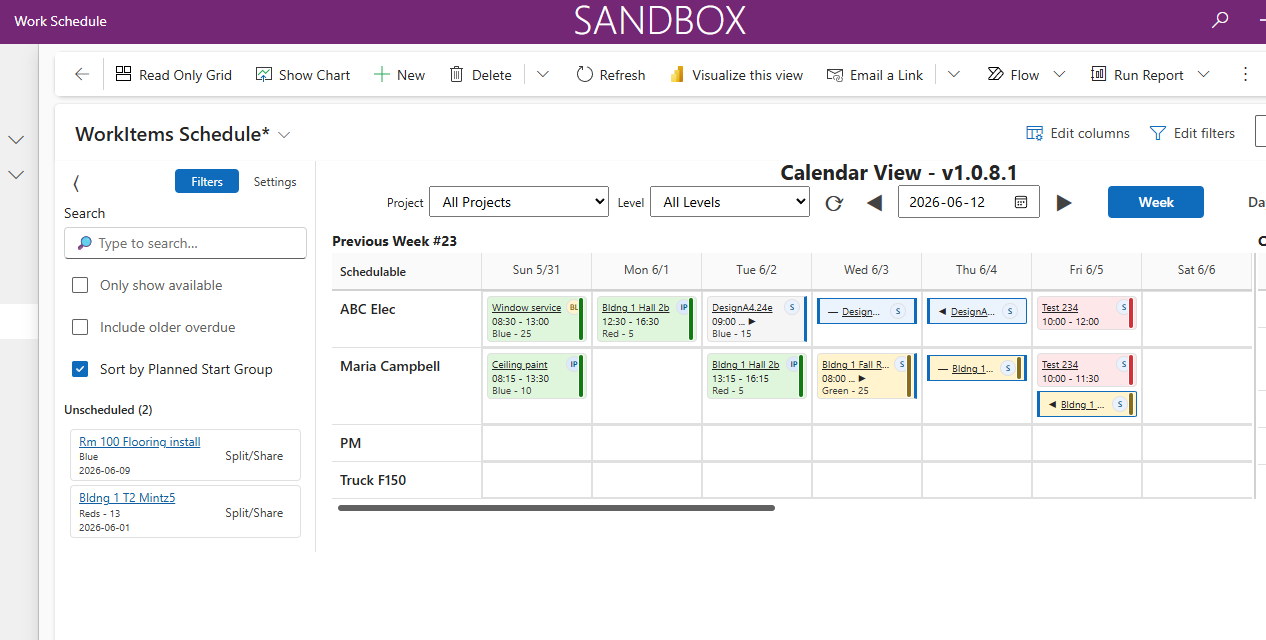Viewport: 1266px width, 640px height.
Task: Open the Flow menu
Action: point(1026,74)
